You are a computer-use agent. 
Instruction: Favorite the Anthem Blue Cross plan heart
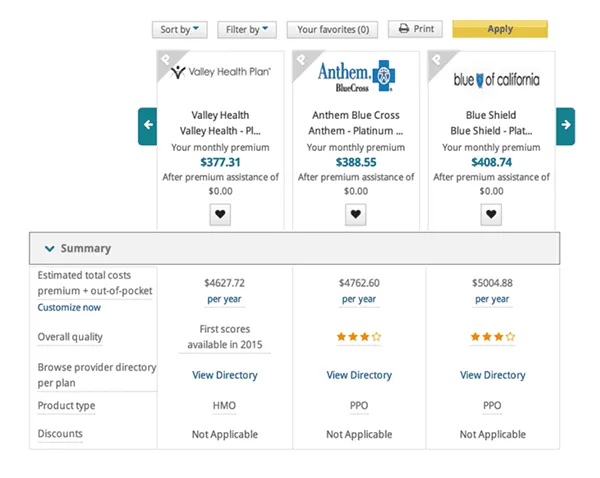356,214
